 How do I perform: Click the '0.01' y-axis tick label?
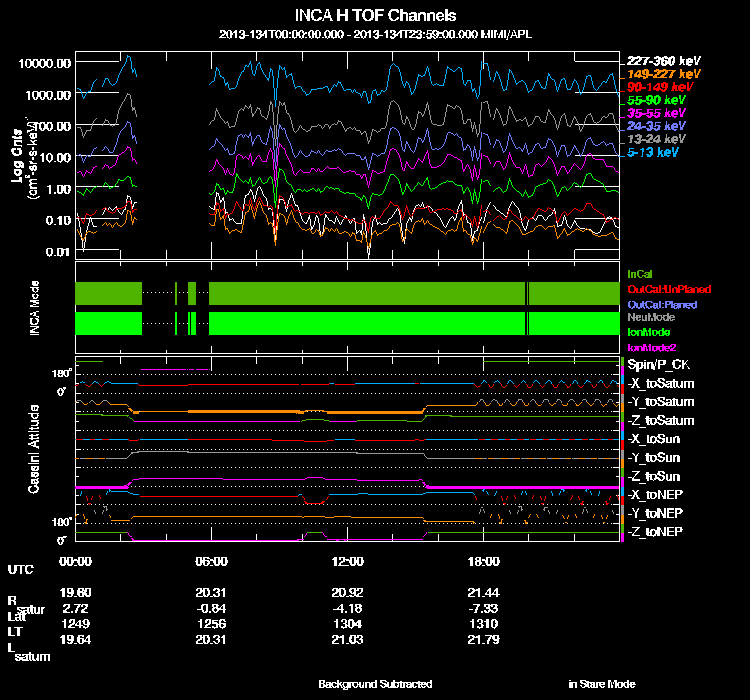[58, 252]
